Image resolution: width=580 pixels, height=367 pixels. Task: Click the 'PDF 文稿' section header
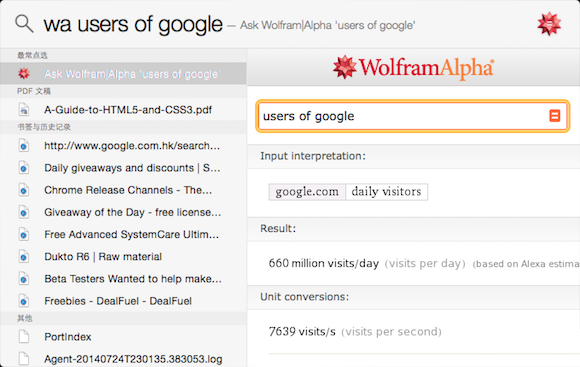click(34, 91)
